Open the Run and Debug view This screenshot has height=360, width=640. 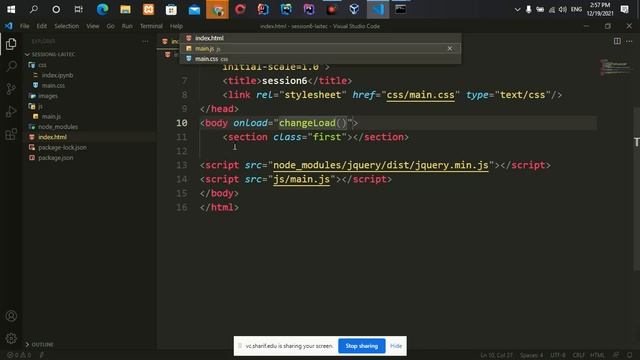11,111
